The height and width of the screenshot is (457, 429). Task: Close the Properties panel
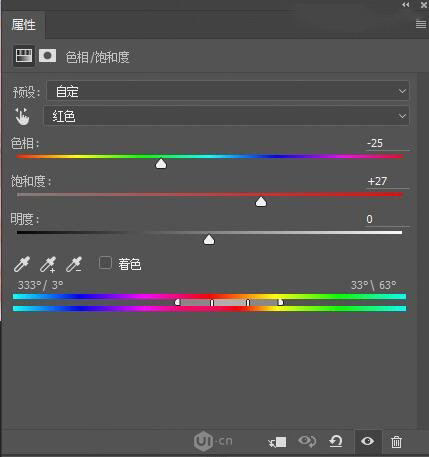424,5
